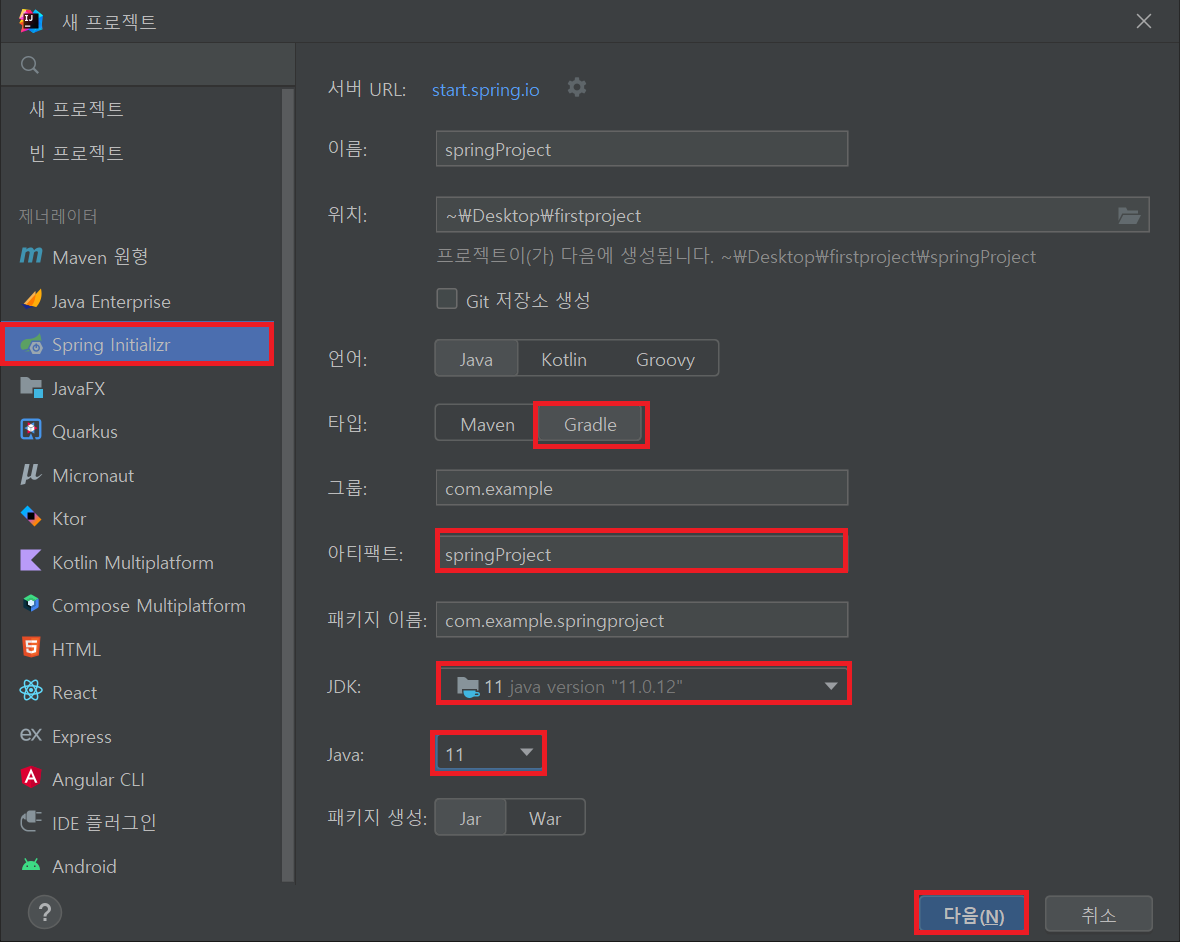Viewport: 1180px width, 942px height.
Task: Select 'Ktor' in generator list
Action: [141, 518]
